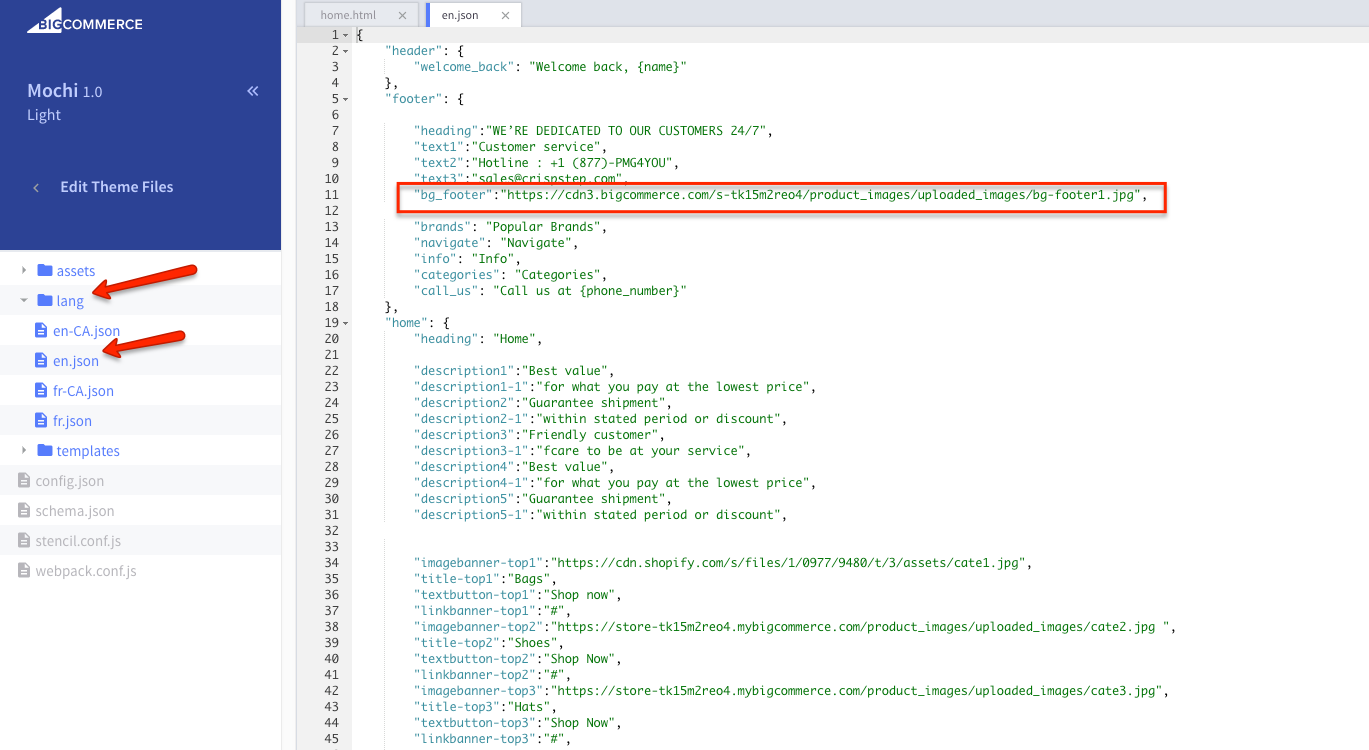
Task: Click the "Friendly customer" description3 value
Action: point(589,435)
